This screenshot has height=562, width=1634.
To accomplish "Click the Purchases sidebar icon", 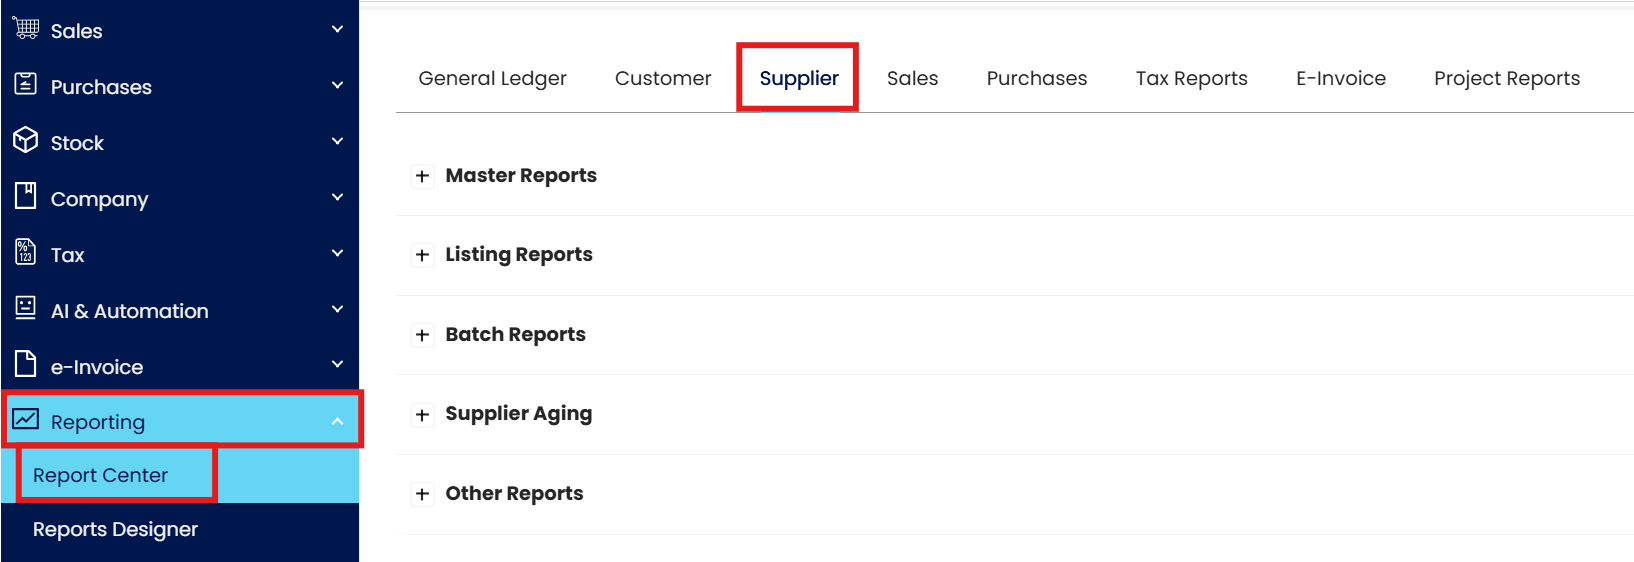I will 26,84.
